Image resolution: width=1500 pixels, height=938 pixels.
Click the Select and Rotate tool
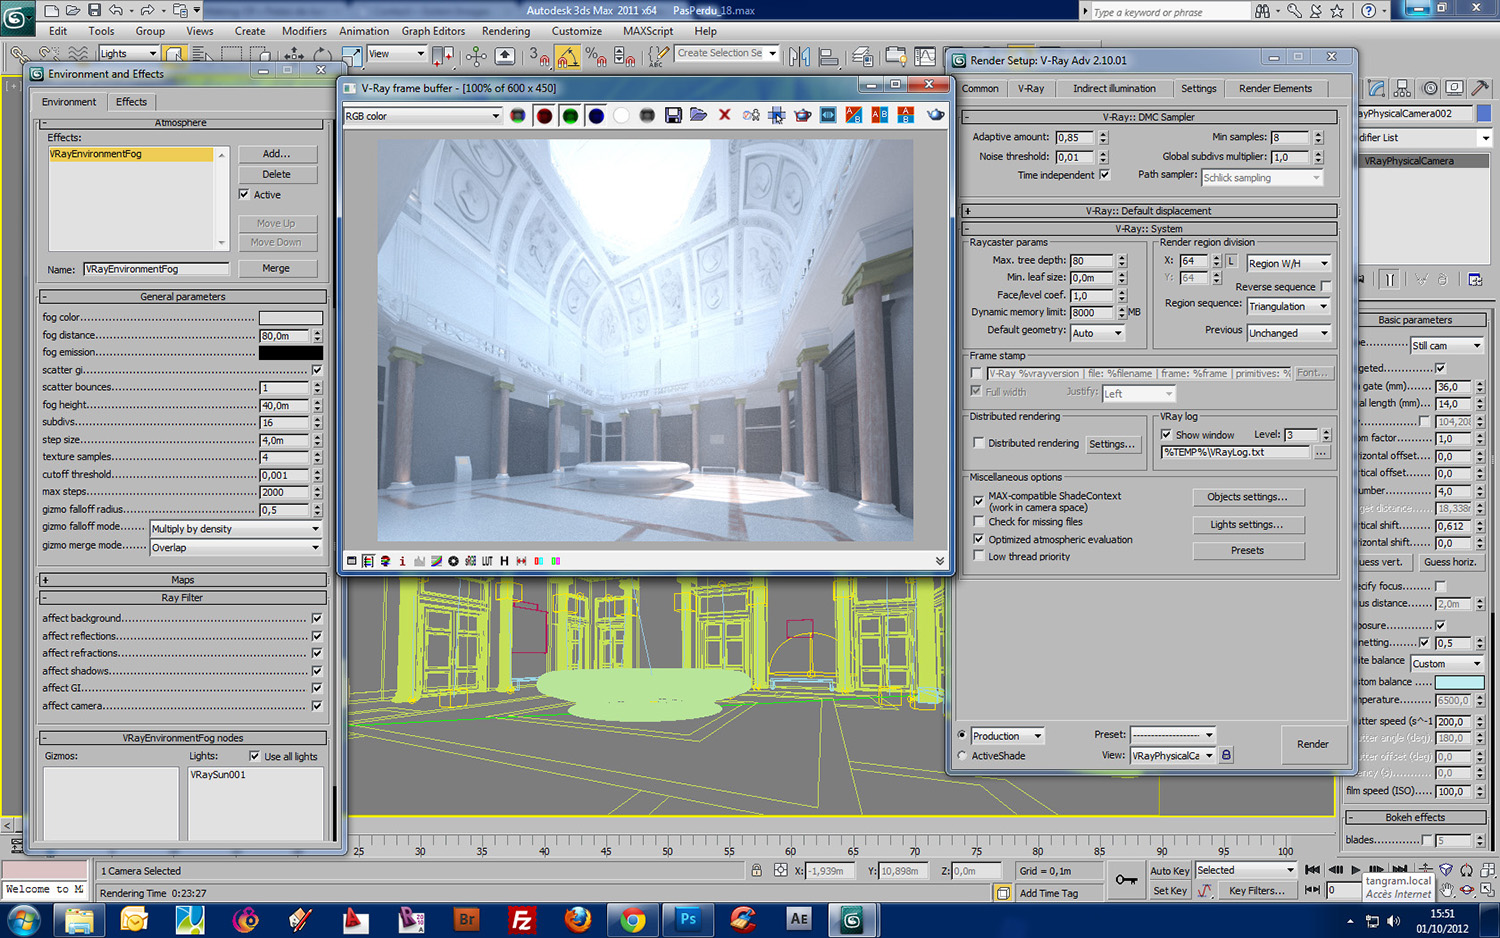(x=322, y=55)
